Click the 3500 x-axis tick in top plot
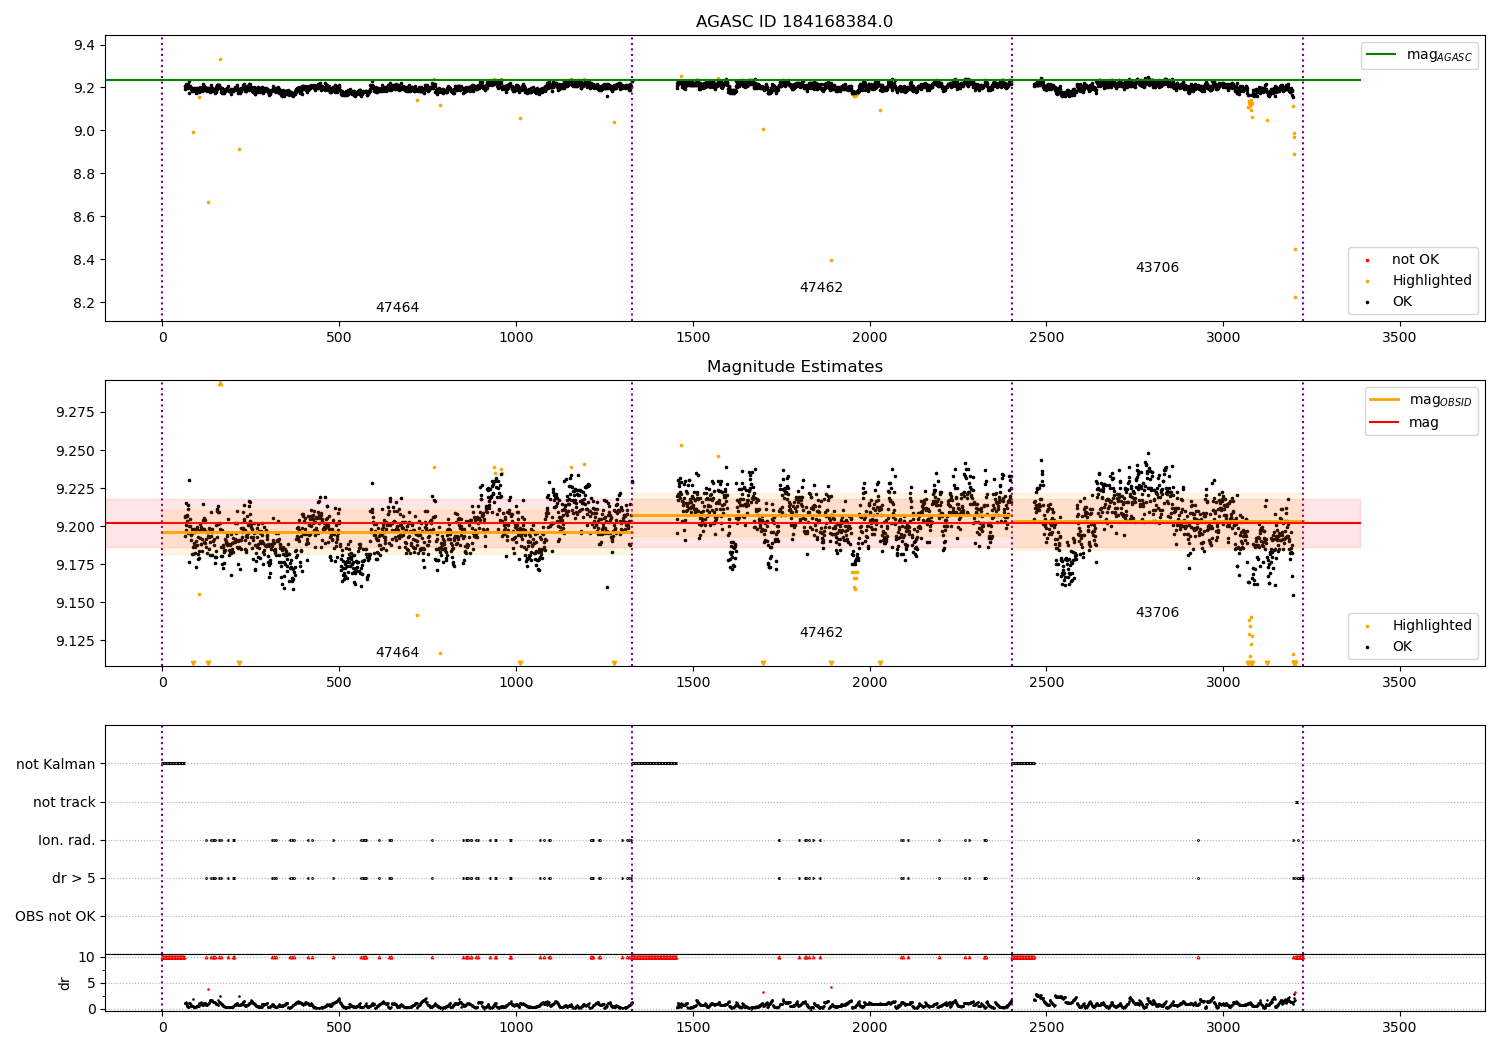The width and height of the screenshot is (1500, 1050). [x=1399, y=338]
